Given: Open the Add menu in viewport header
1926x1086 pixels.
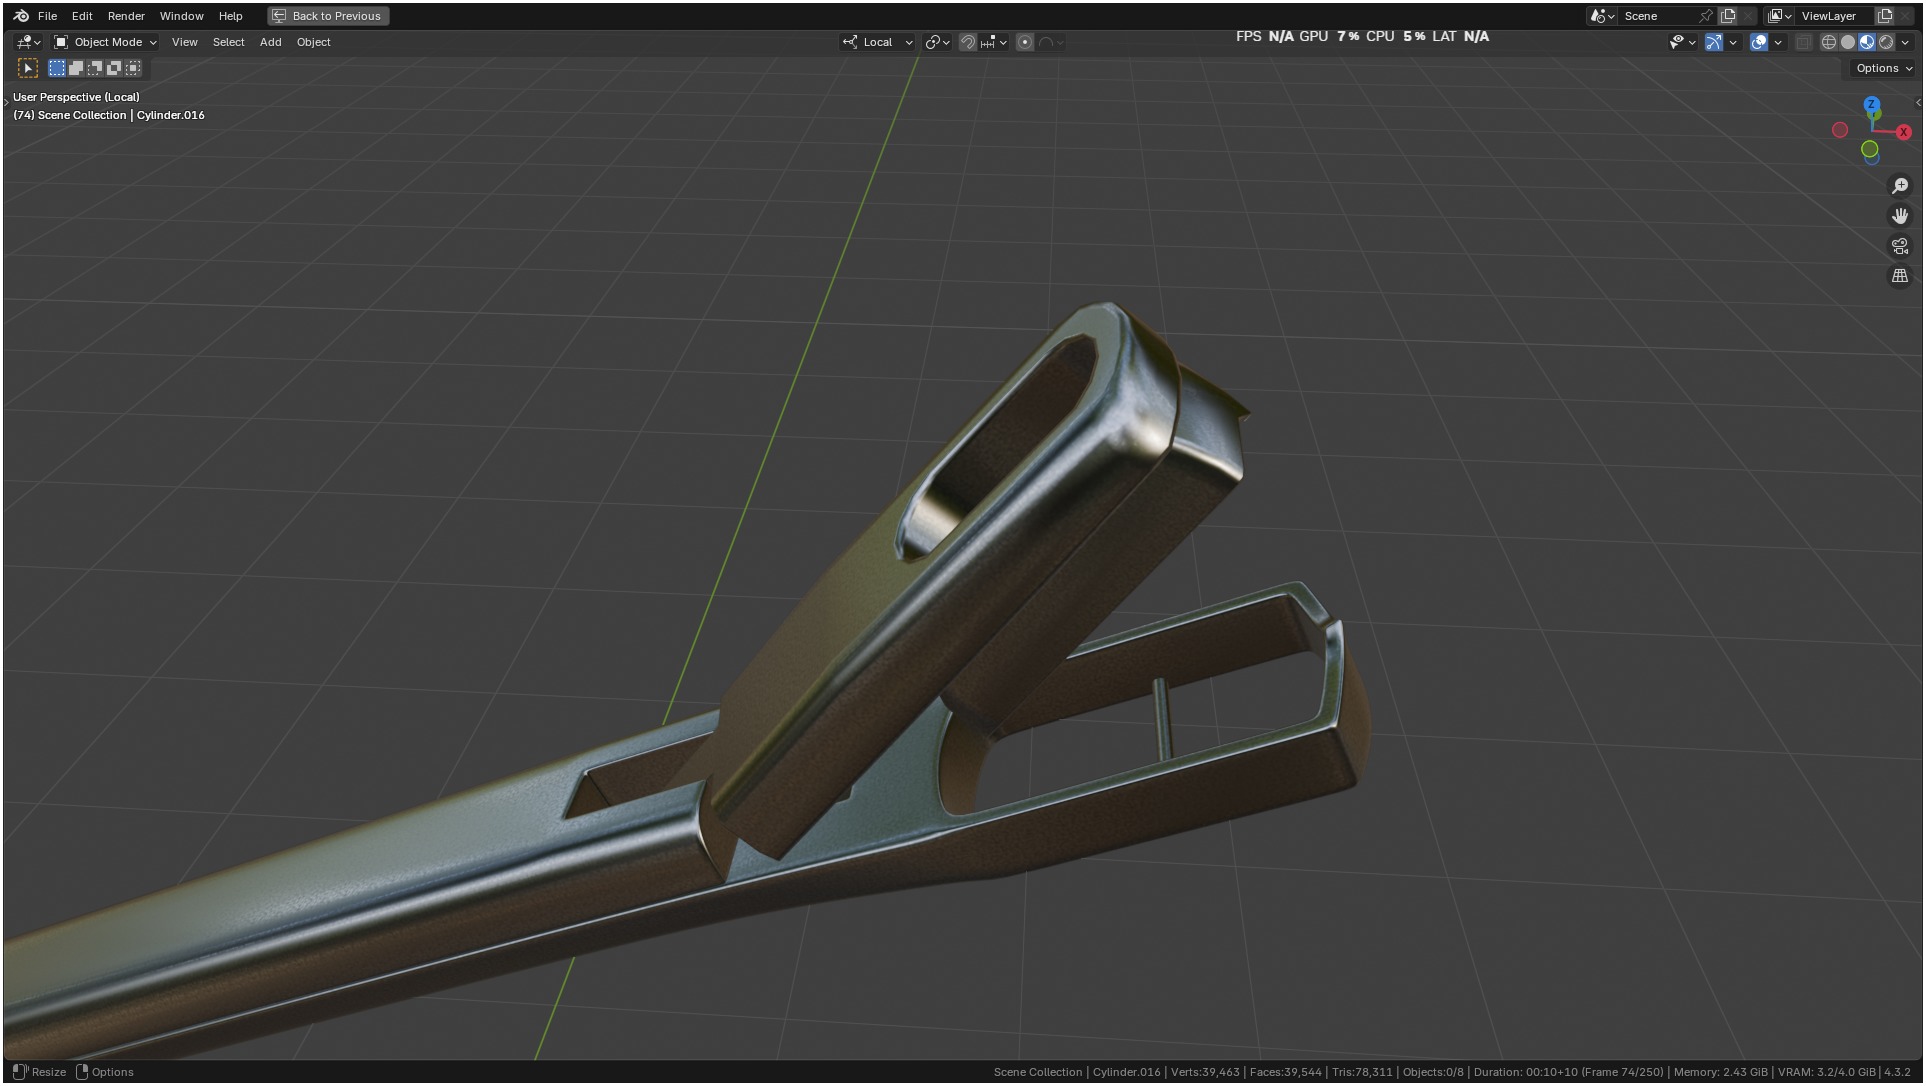Looking at the screenshot, I should [x=270, y=42].
